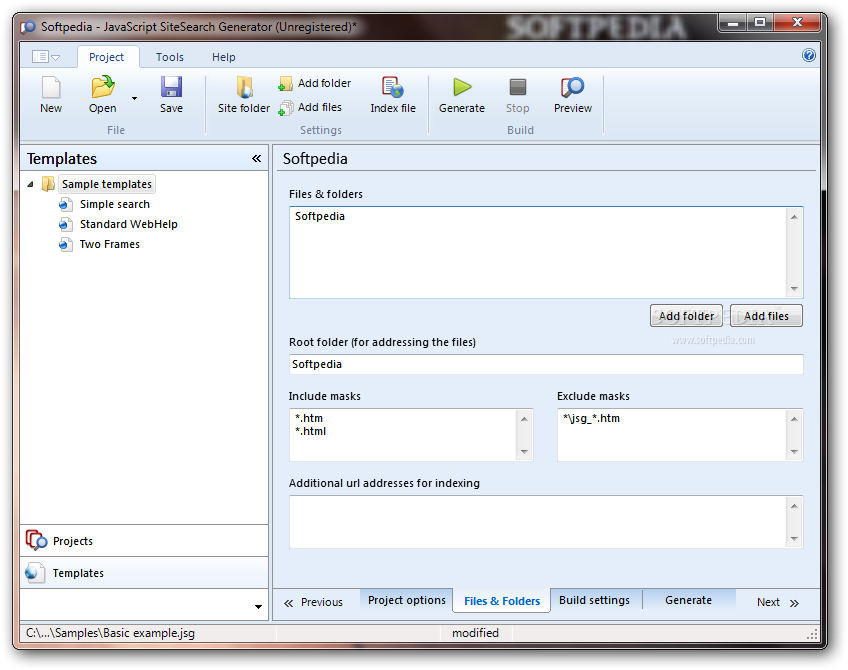Click the Add files button below list

tap(766, 316)
